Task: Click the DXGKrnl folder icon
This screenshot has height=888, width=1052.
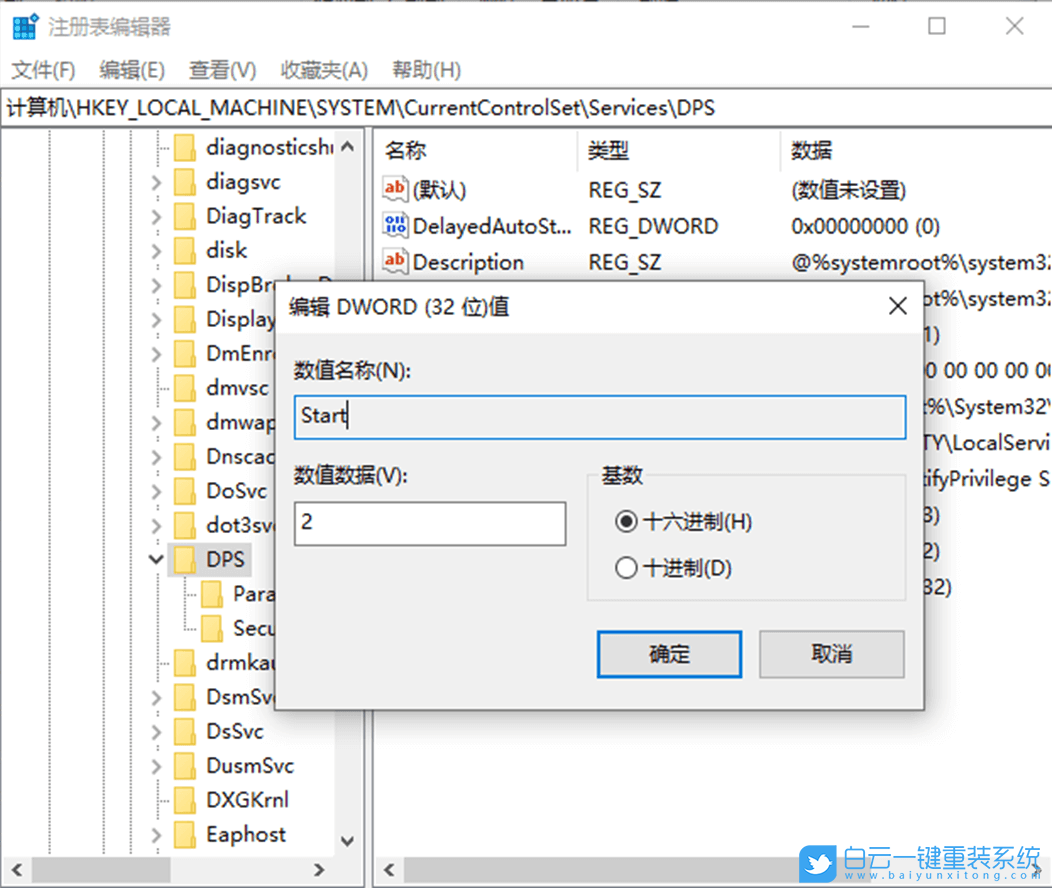Action: (x=187, y=799)
